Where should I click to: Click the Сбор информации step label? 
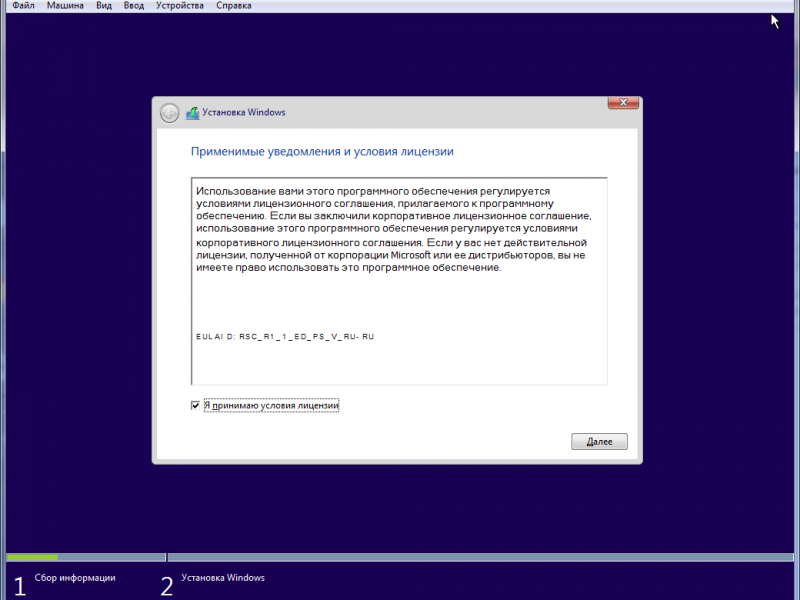[x=75, y=578]
